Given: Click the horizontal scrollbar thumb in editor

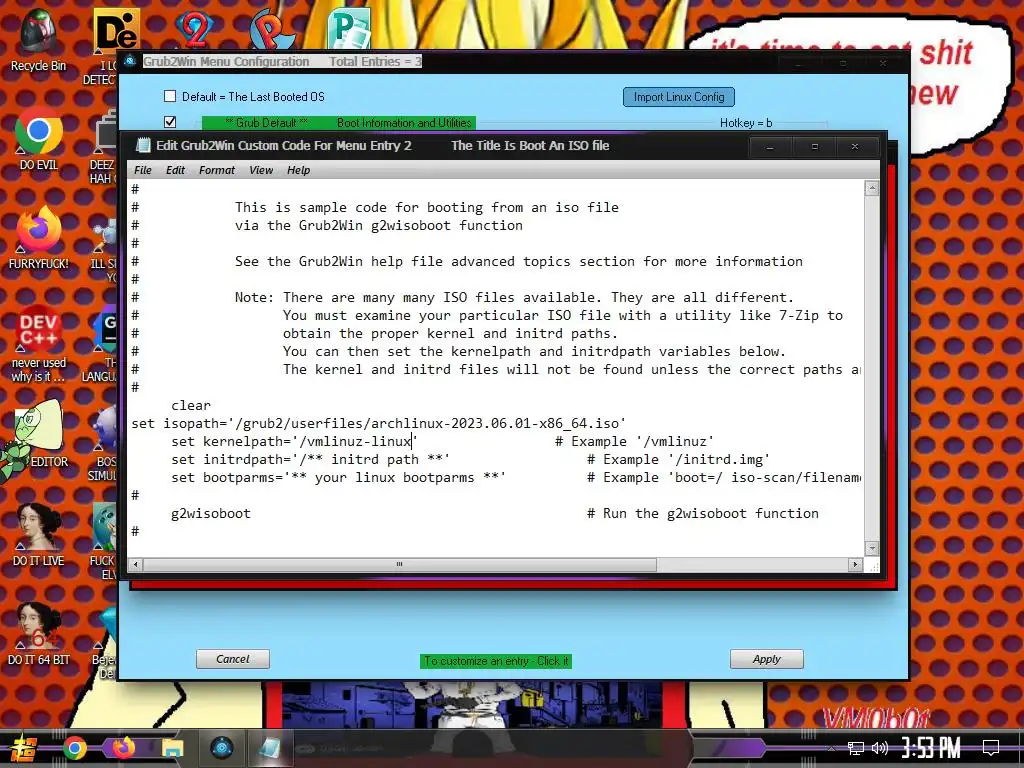Looking at the screenshot, I should 399,564.
